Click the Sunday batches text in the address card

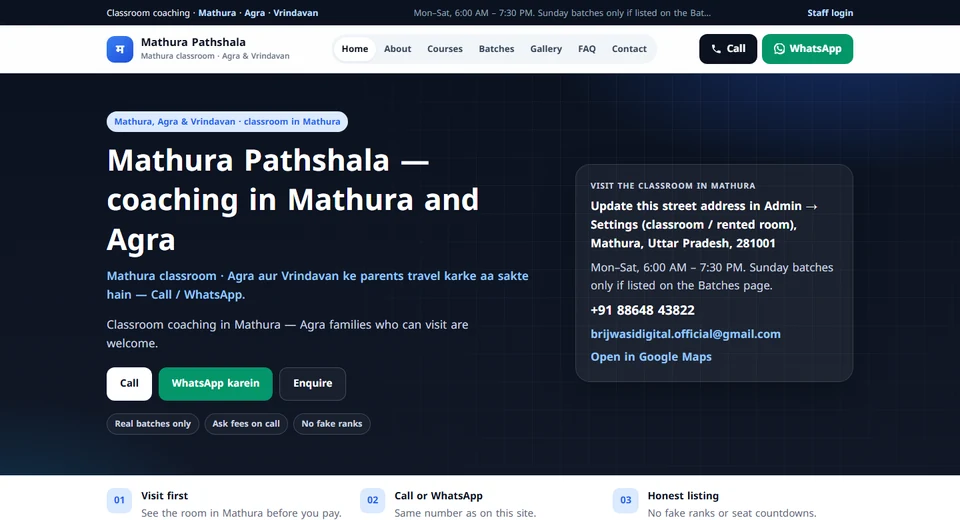[x=712, y=276]
